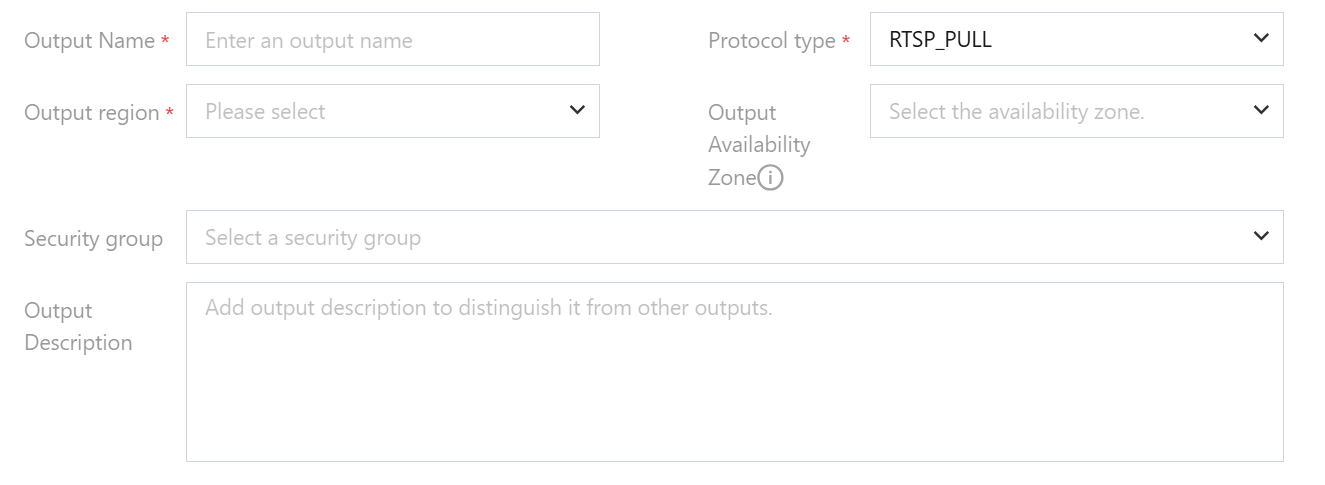Screen dimensions: 1325x485
Task: Click the availability zone chevron arrow
Action: (x=1261, y=110)
